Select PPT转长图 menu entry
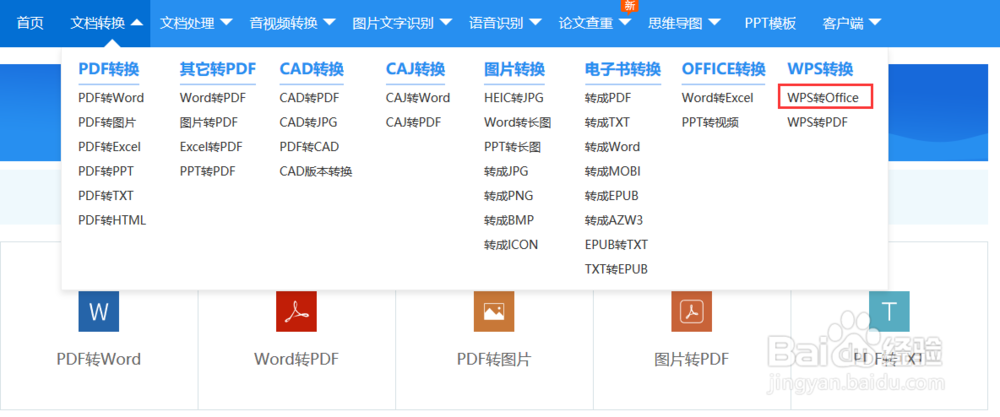The image size is (1000, 417). pos(512,147)
